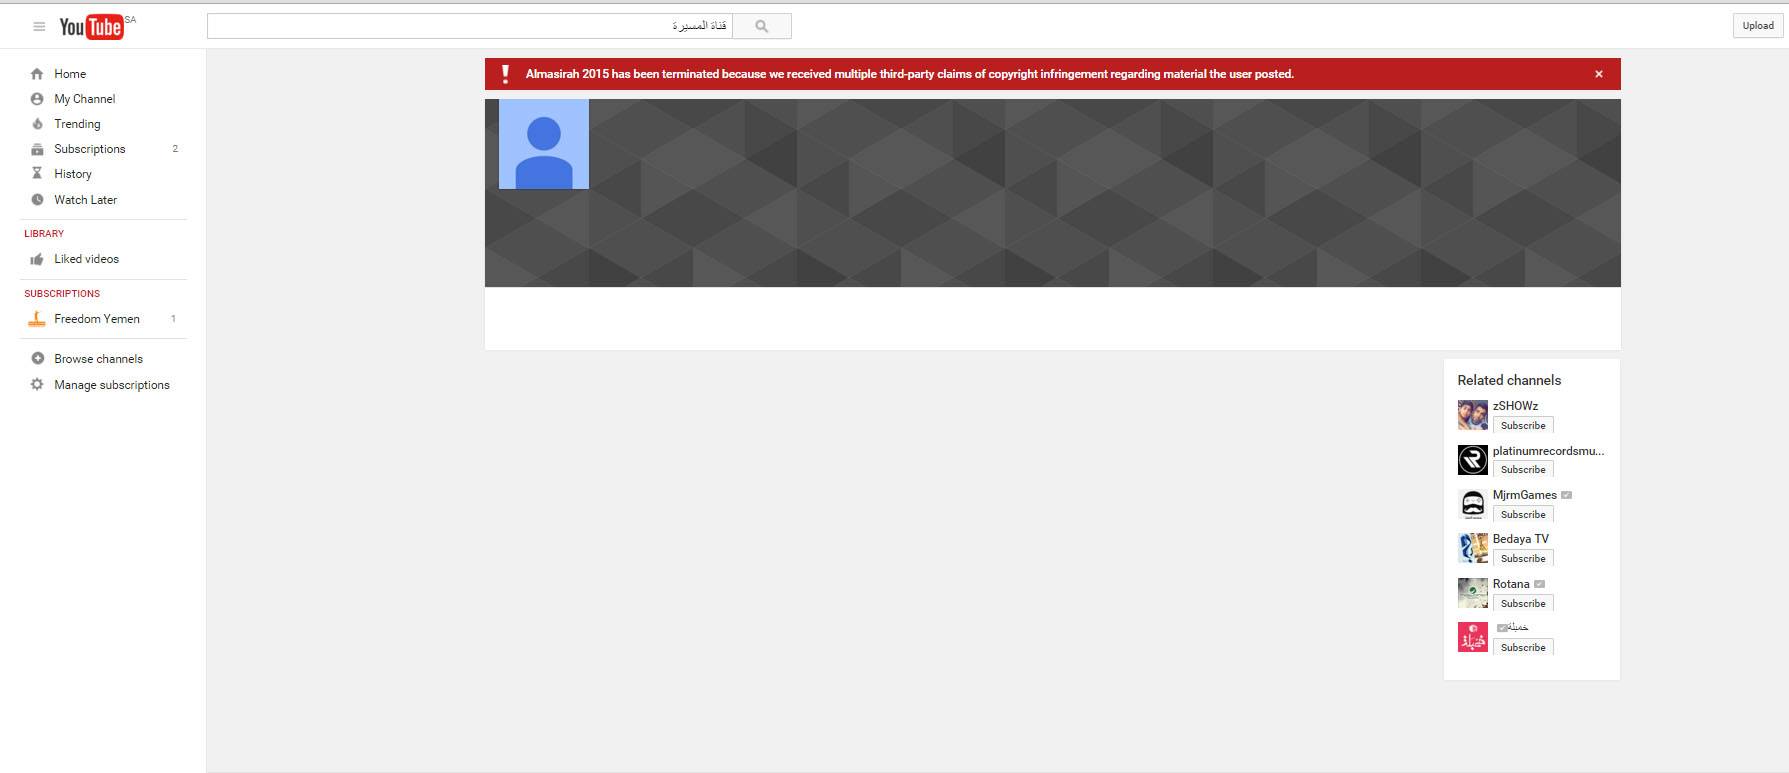The width and height of the screenshot is (1789, 773).
Task: Open History page
Action: coord(73,174)
